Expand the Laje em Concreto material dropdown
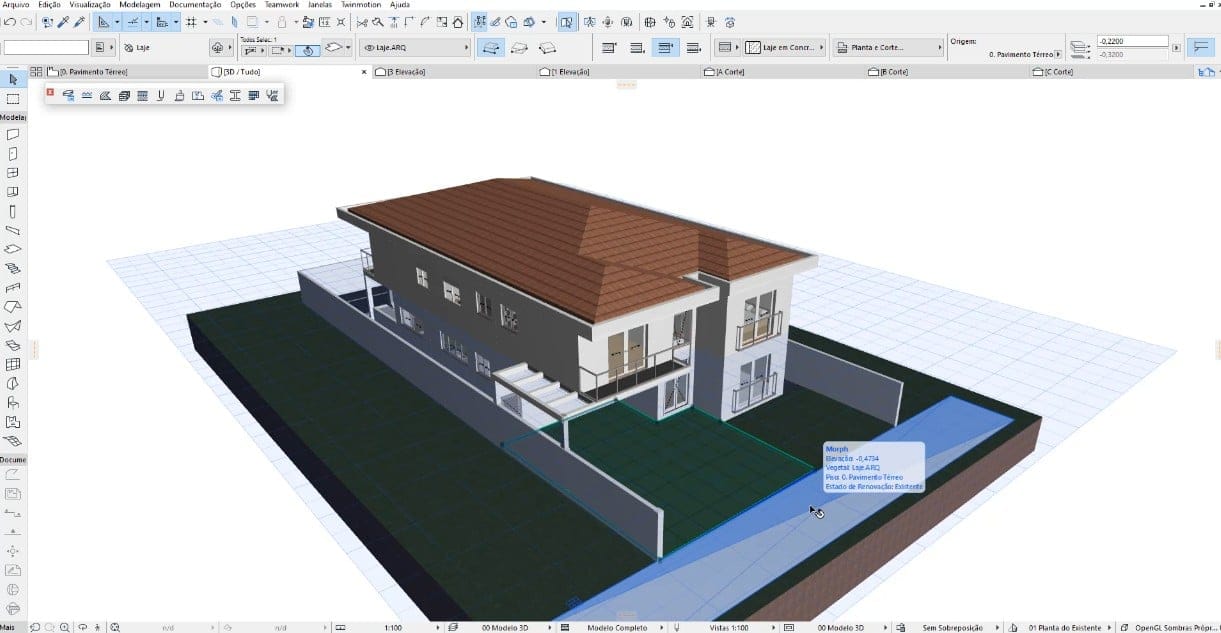 click(x=786, y=47)
